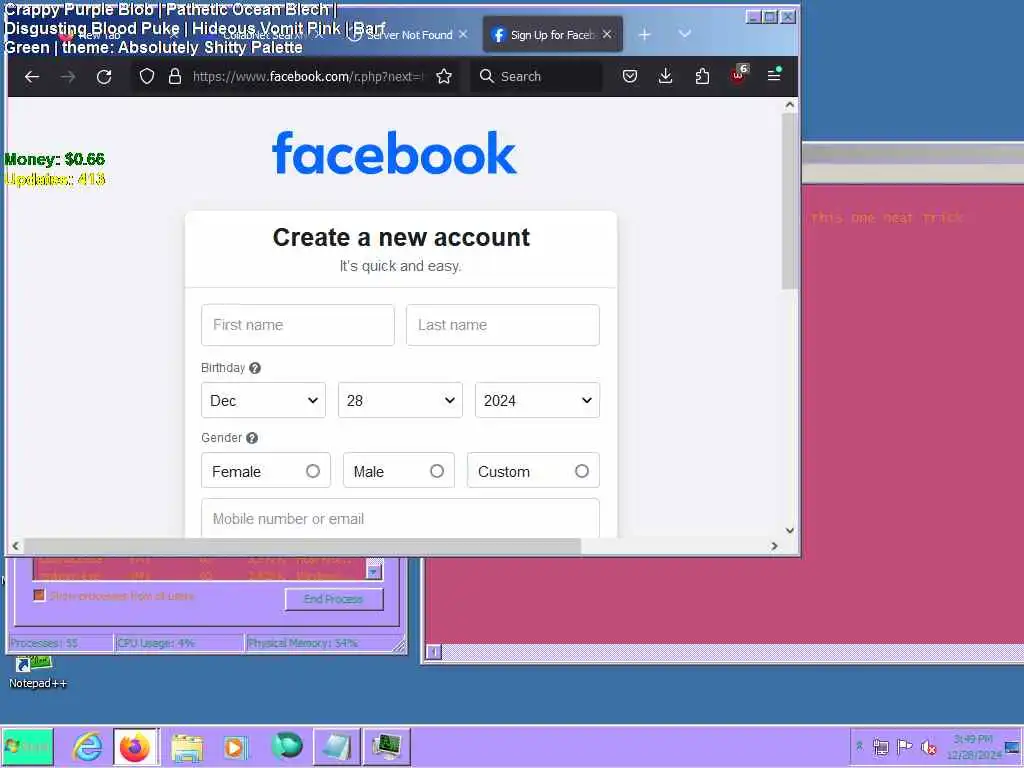Open Internet Explorer from taskbar

click(88, 746)
